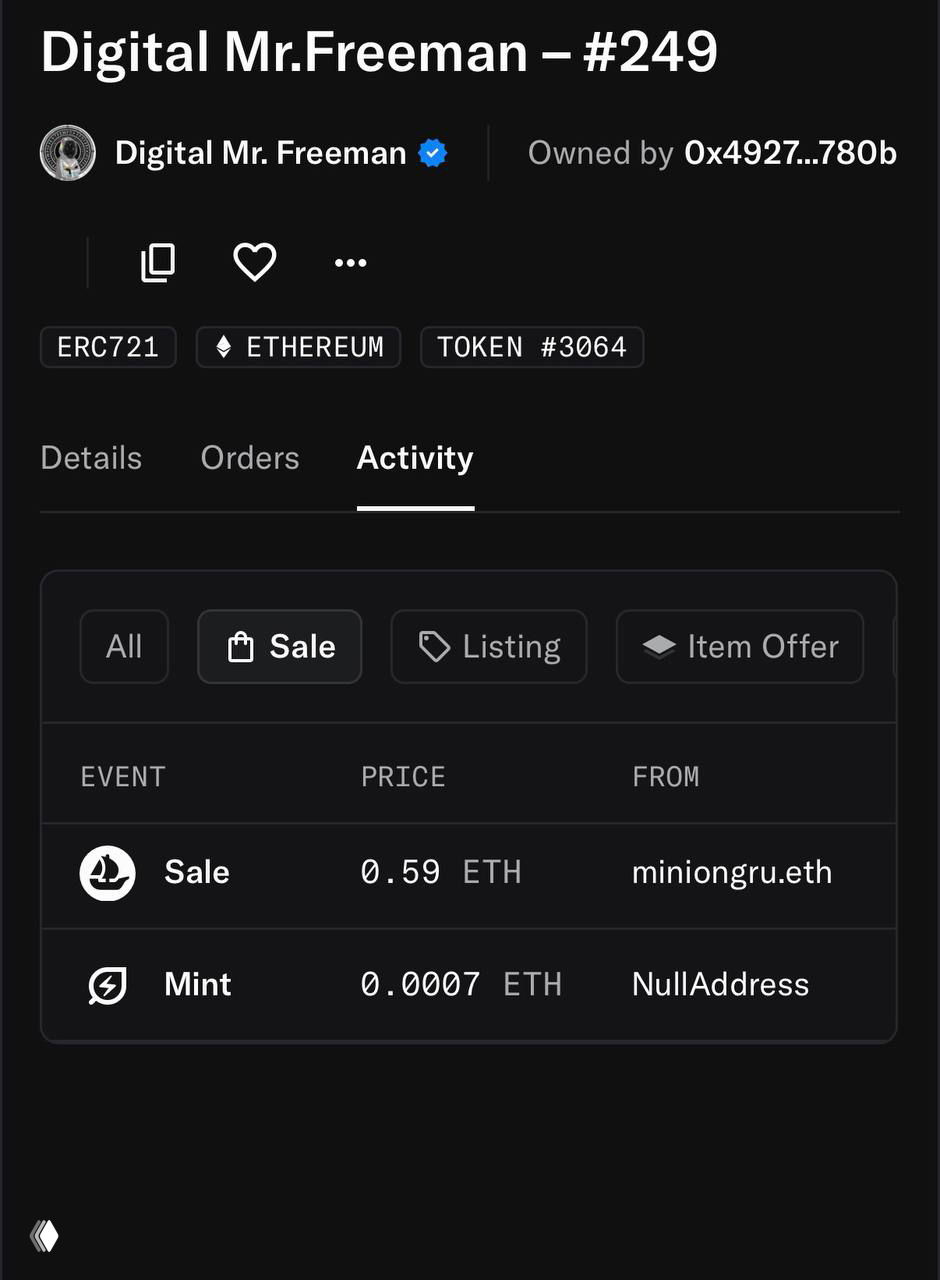
Task: Click the logo icon at bottom left
Action: click(x=45, y=1236)
